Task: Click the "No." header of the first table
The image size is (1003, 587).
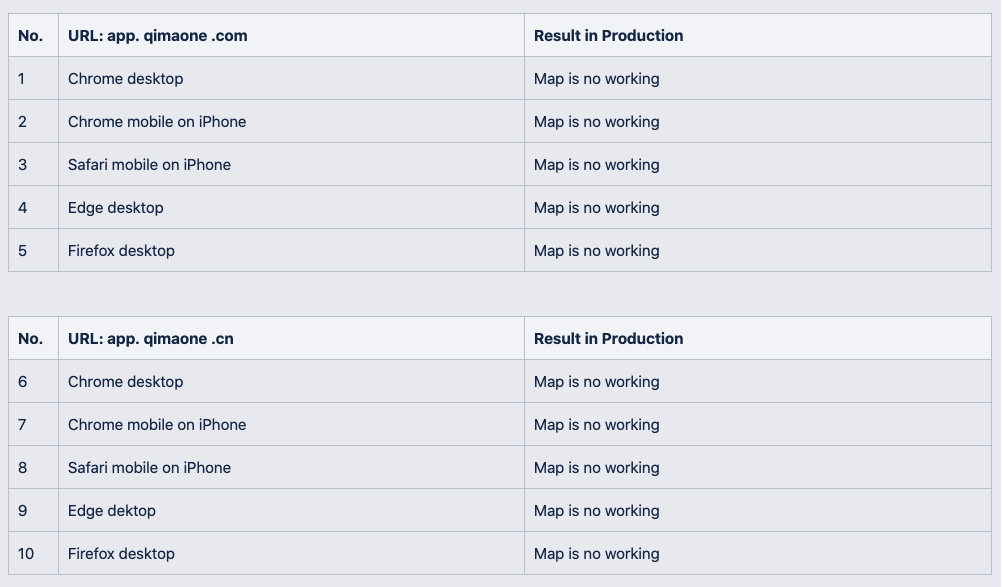Action: click(x=31, y=36)
